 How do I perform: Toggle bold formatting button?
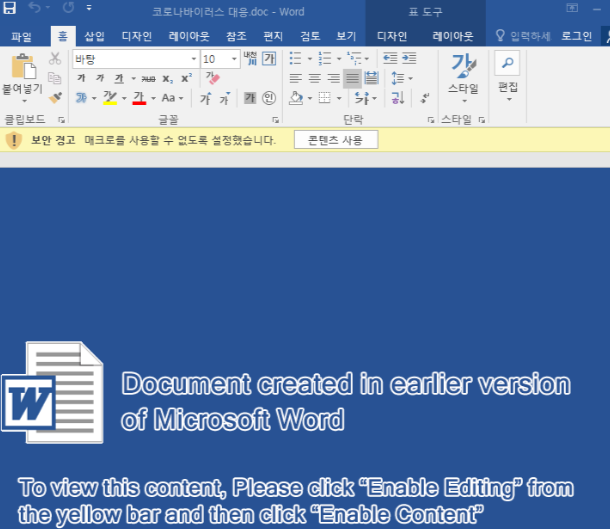tap(81, 78)
